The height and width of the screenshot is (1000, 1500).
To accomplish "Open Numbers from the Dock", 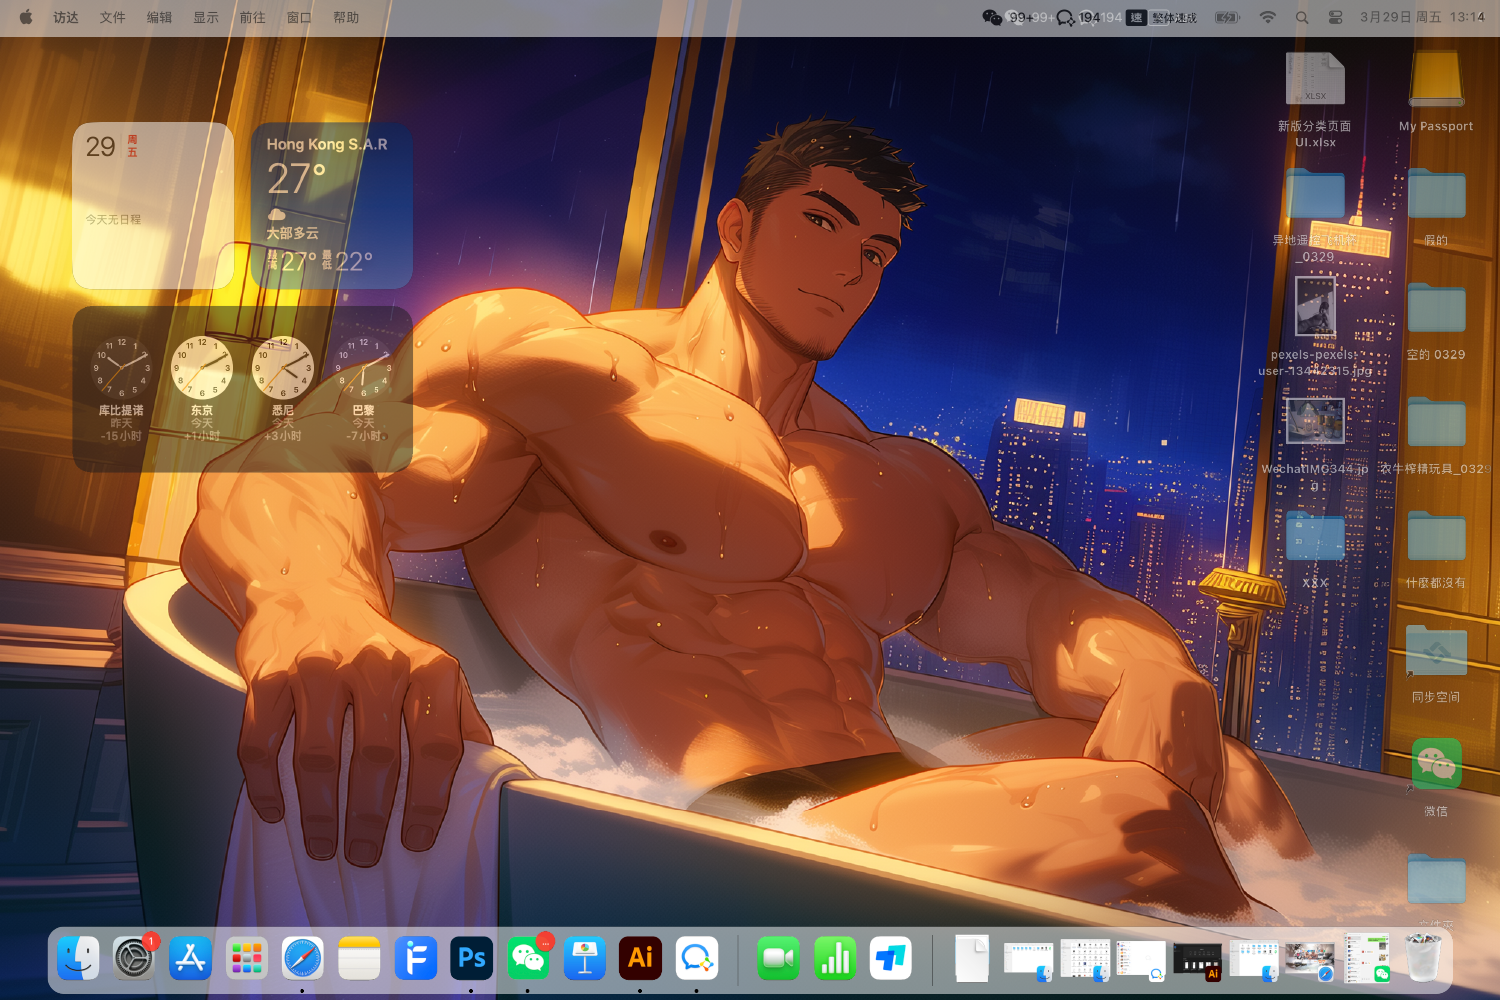I will pyautogui.click(x=835, y=958).
